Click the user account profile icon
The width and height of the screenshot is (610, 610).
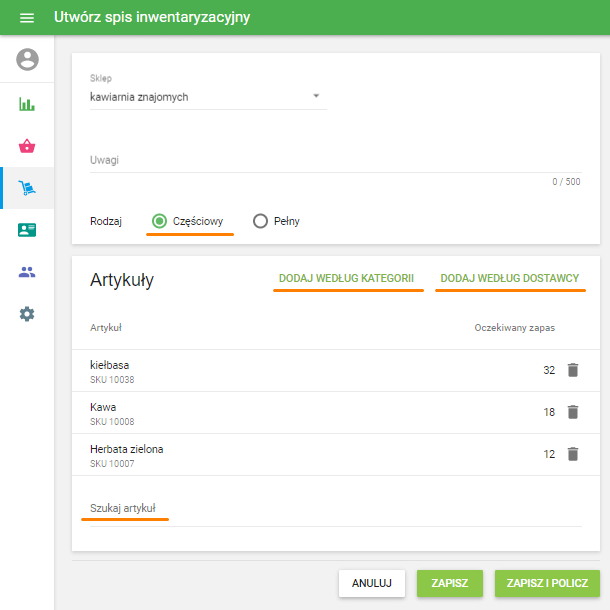tap(27, 60)
